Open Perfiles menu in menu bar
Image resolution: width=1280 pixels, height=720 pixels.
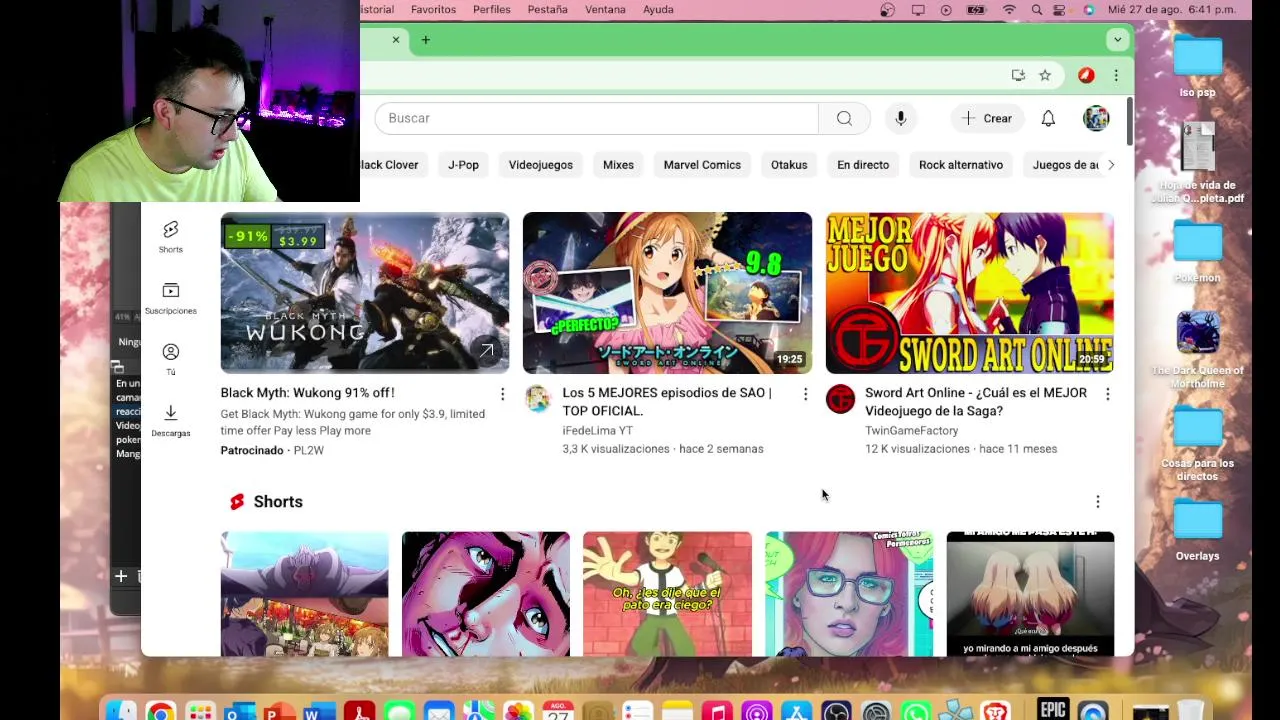[491, 9]
